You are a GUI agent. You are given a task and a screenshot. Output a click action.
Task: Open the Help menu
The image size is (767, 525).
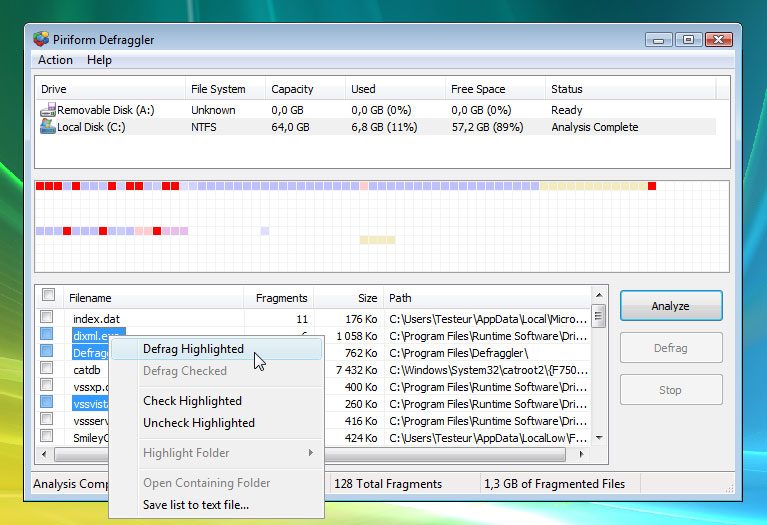(x=99, y=60)
